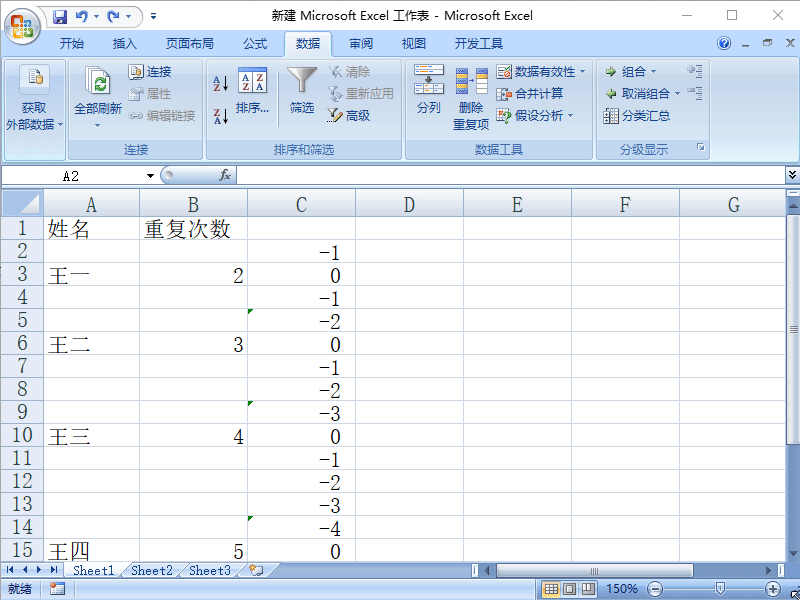Click zoom out on the zoom slider
The height and width of the screenshot is (600, 800).
(x=655, y=589)
